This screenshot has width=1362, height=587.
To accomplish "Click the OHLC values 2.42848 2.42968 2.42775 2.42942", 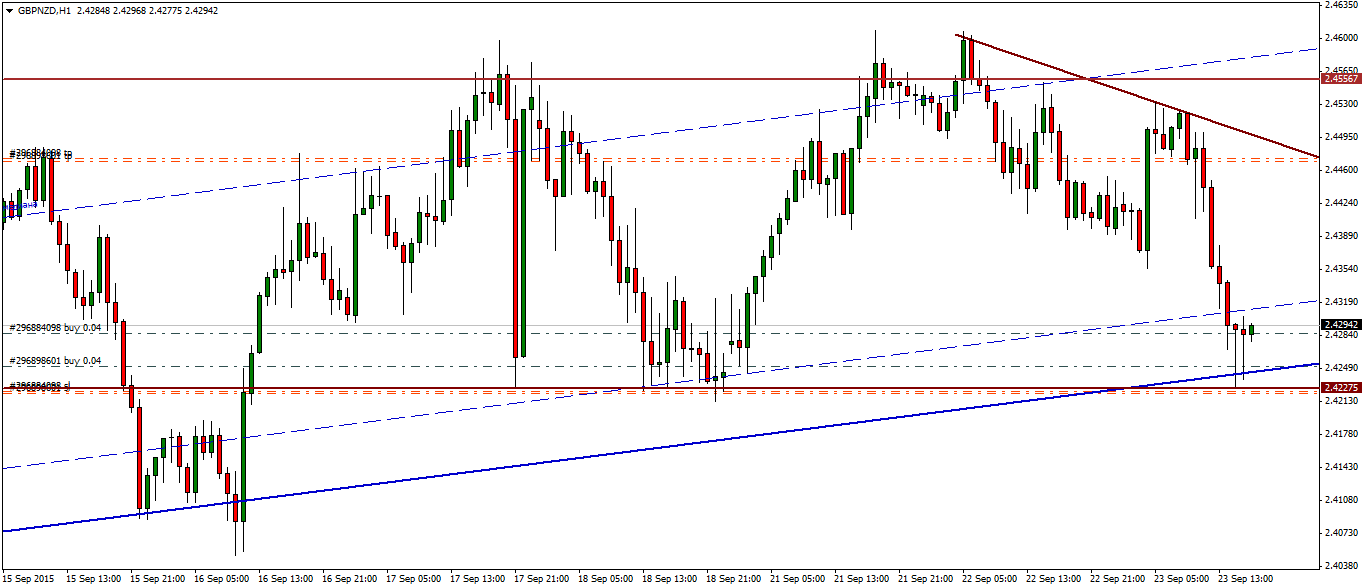I will click(146, 10).
